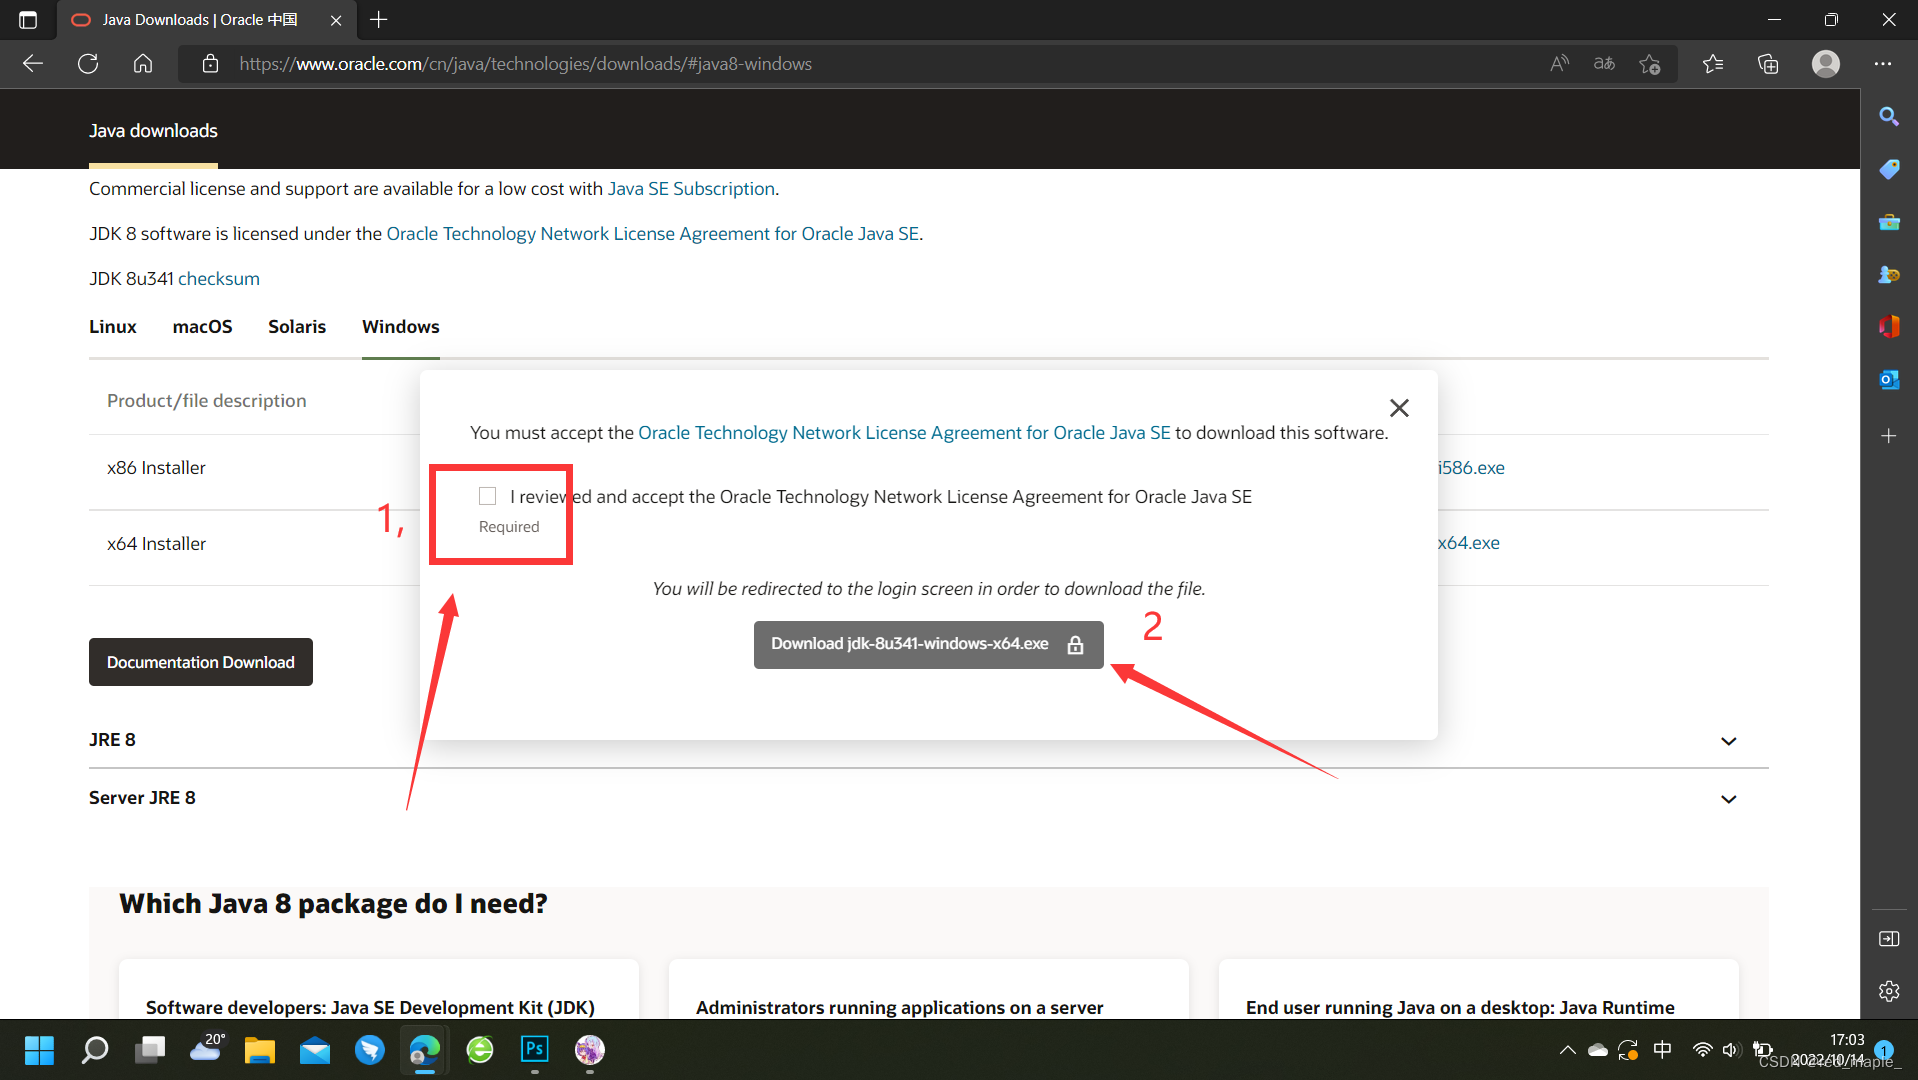Click the x64.exe download link

click(1469, 543)
